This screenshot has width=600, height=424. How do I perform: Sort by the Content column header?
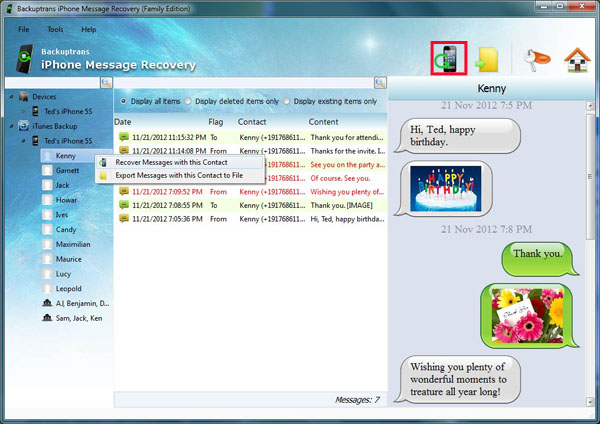point(323,122)
